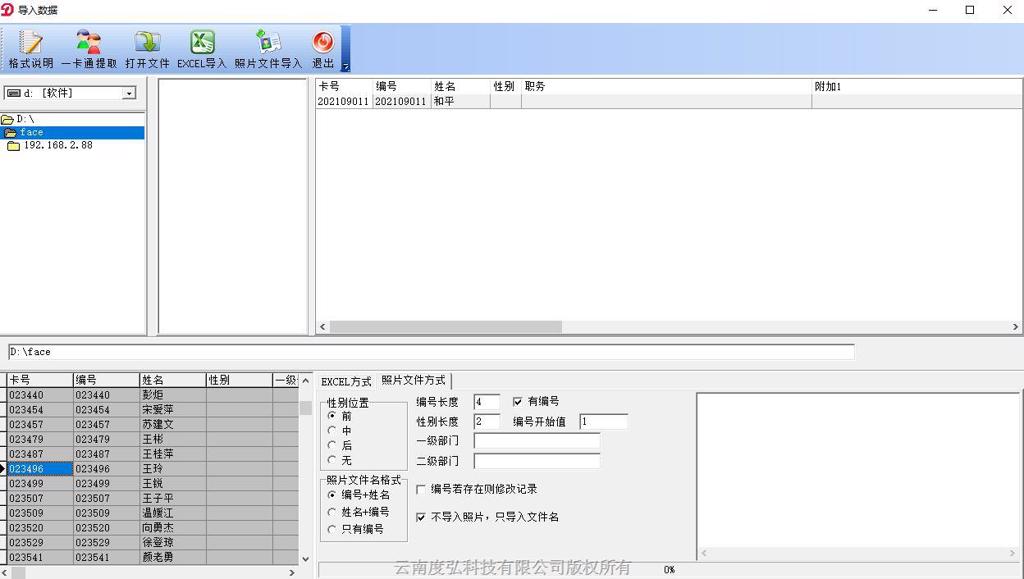Select the face folder in tree
The image size is (1024, 579).
coord(31,132)
